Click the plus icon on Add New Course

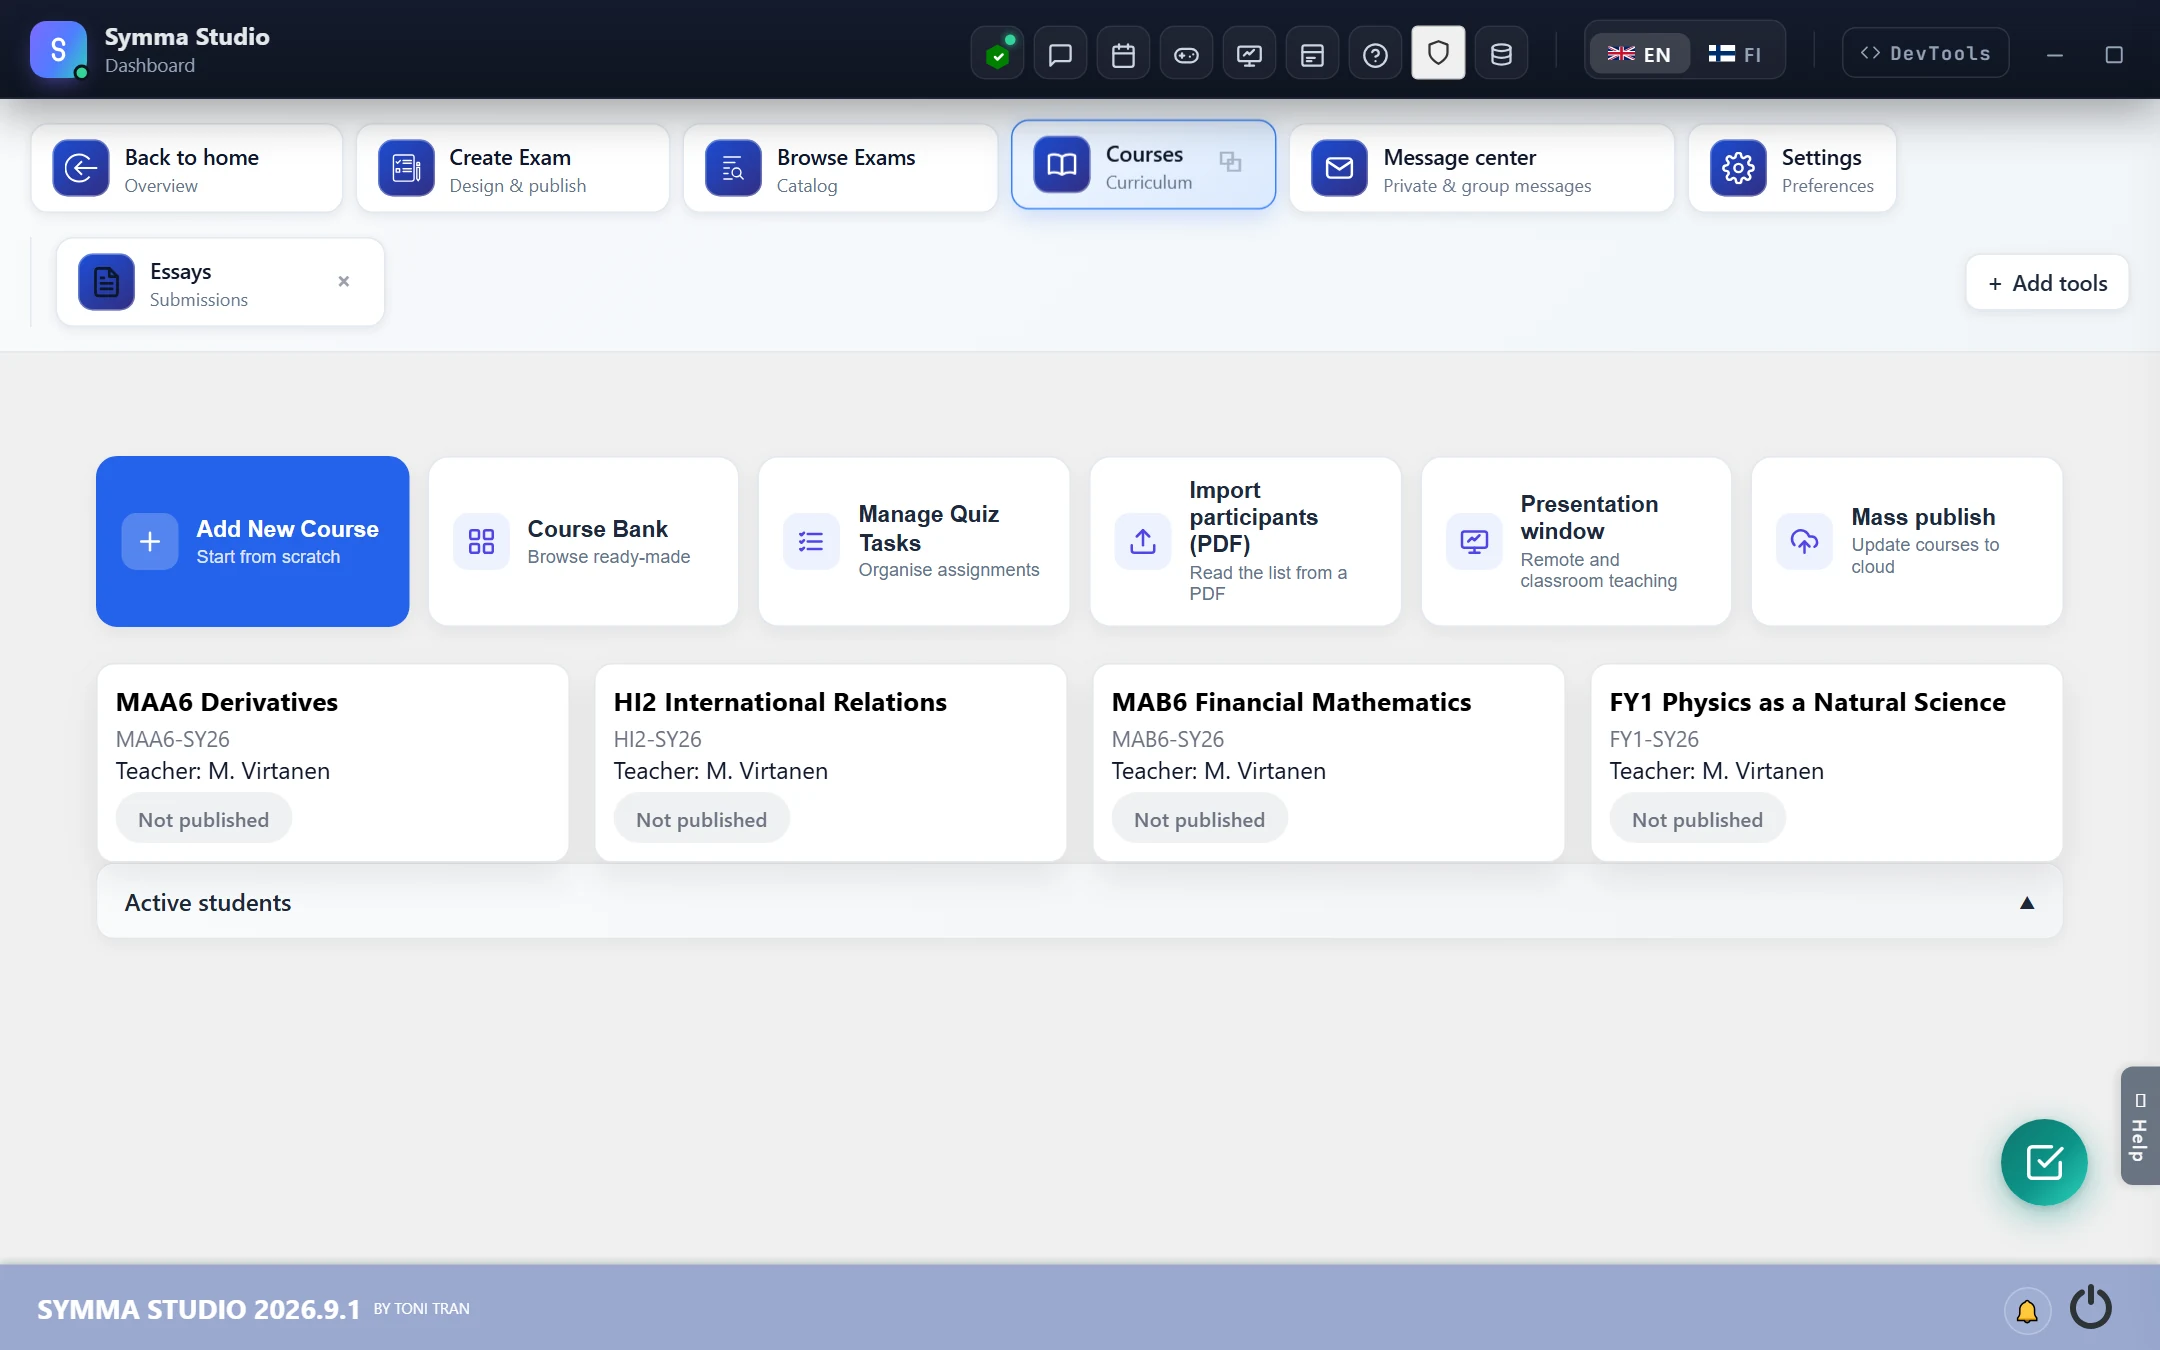(x=150, y=542)
